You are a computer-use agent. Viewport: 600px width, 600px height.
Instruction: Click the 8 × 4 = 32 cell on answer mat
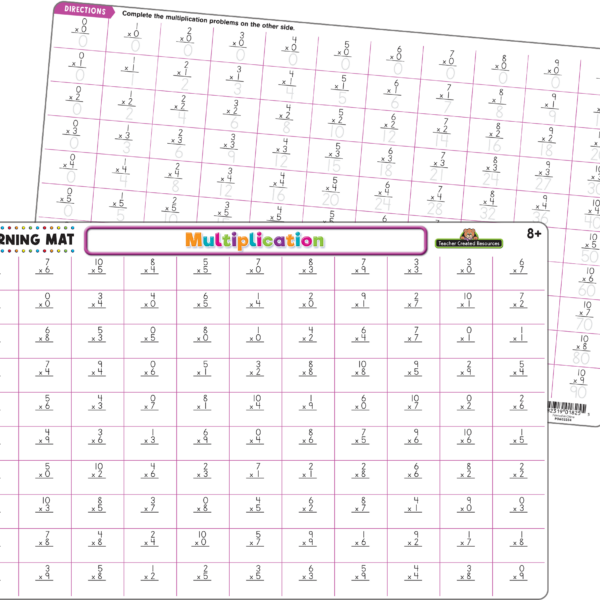pyautogui.click(x=489, y=205)
